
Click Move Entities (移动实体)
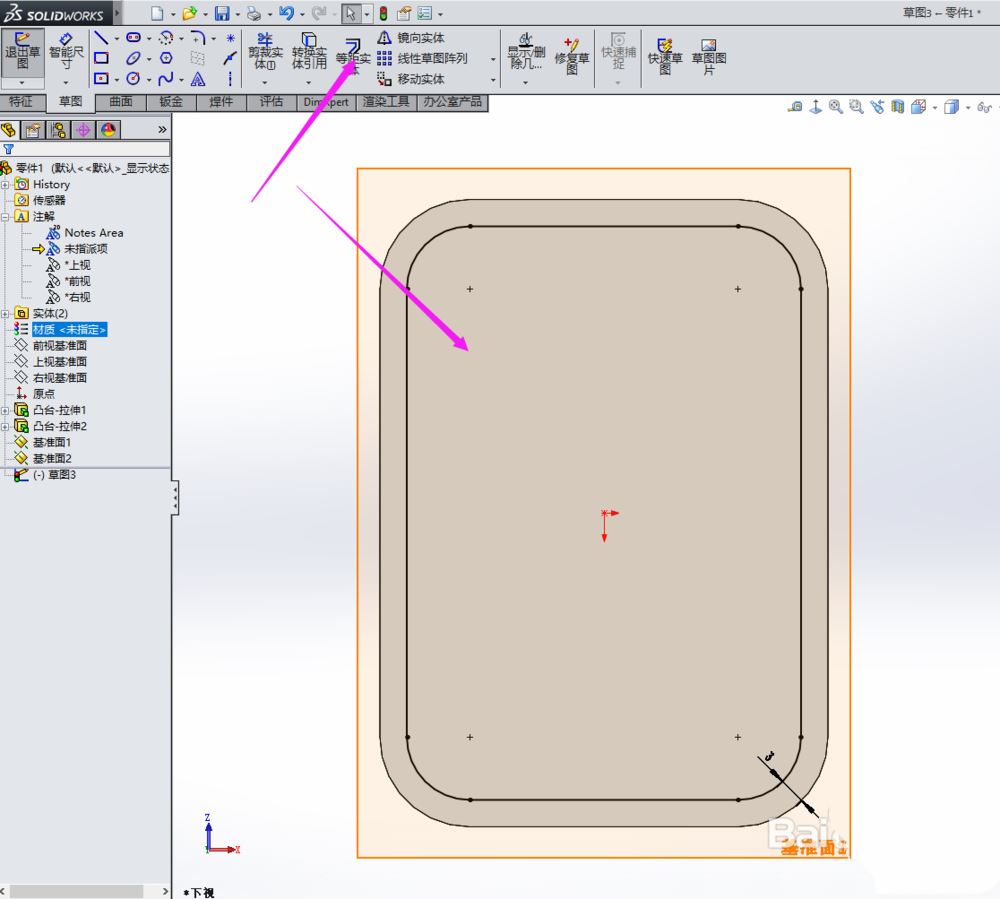pos(411,78)
